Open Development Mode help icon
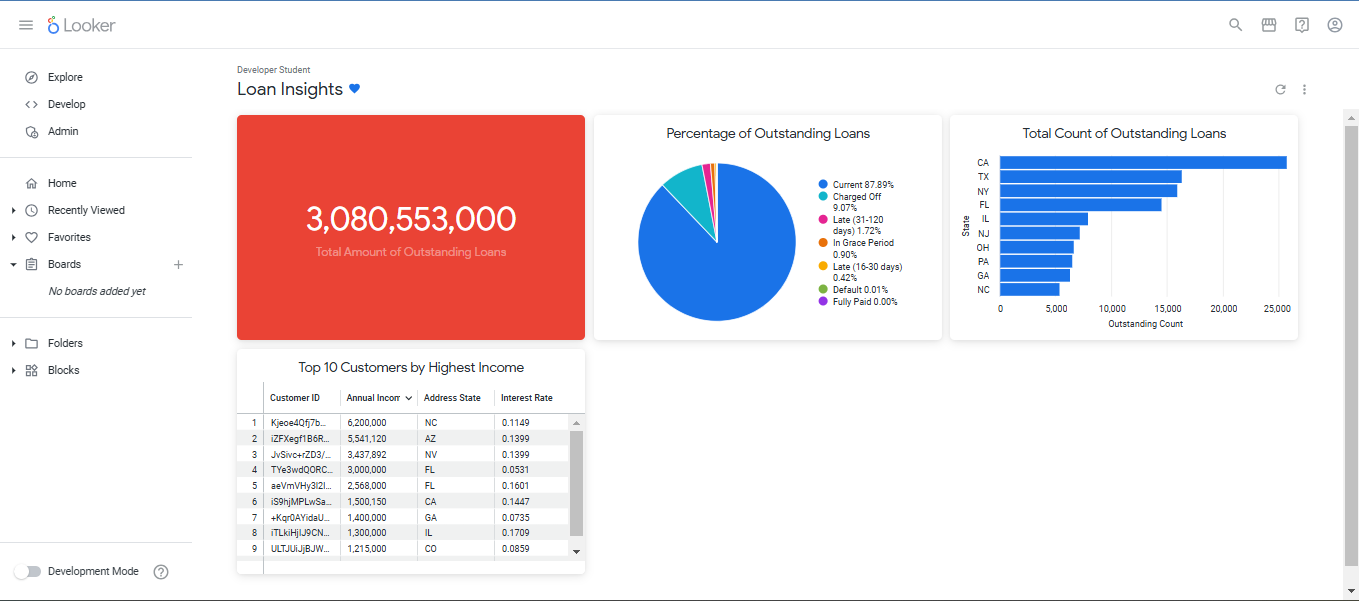Screen dimensions: 1359x601 point(161,572)
